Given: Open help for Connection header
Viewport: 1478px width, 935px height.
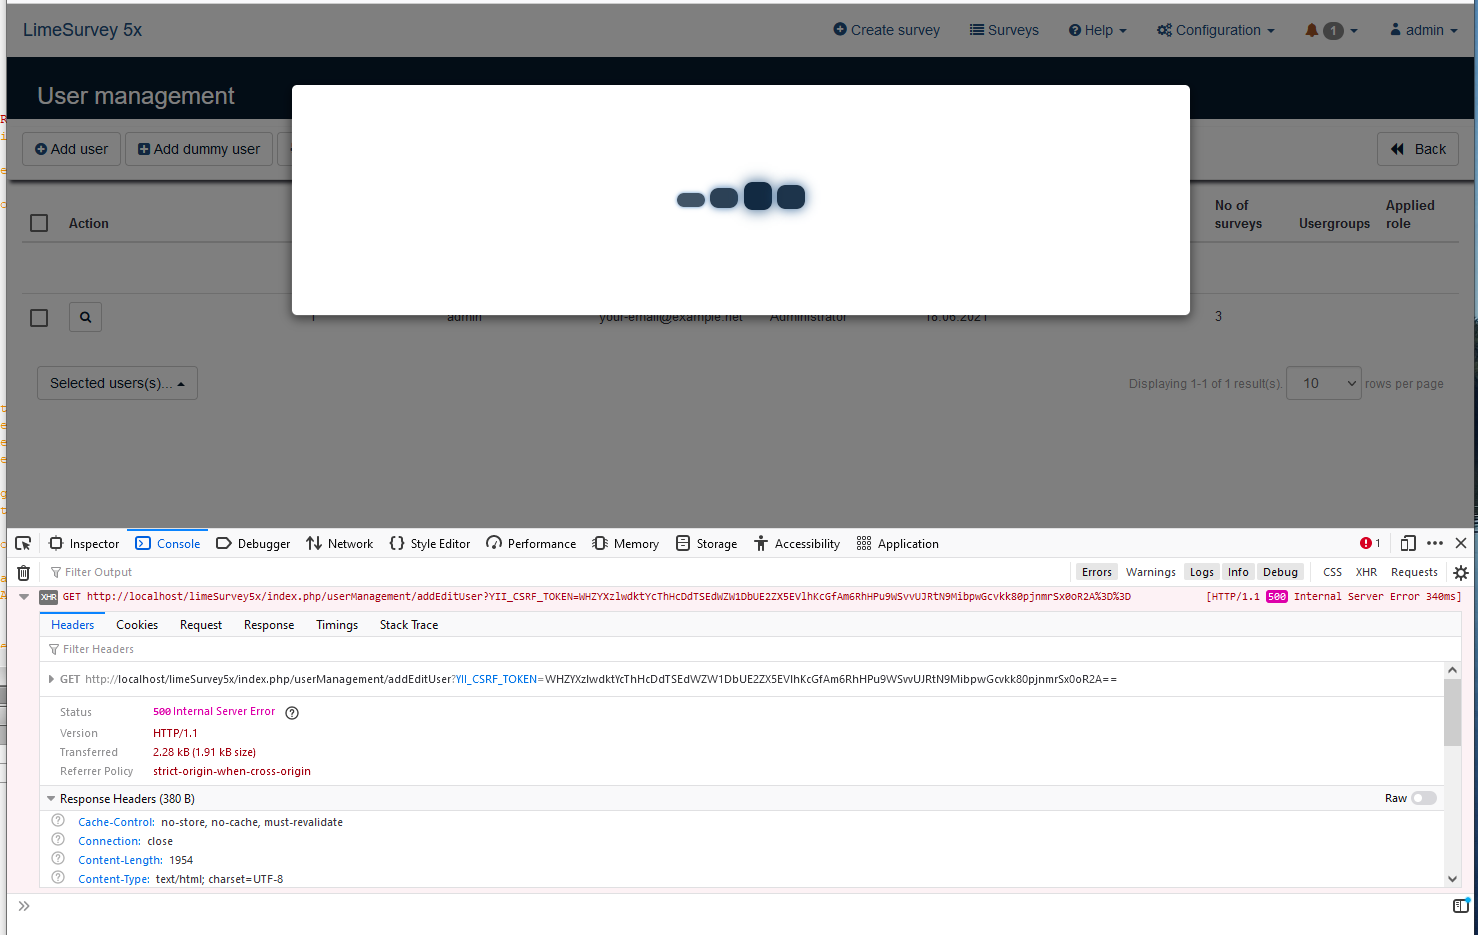Looking at the screenshot, I should click(x=58, y=840).
